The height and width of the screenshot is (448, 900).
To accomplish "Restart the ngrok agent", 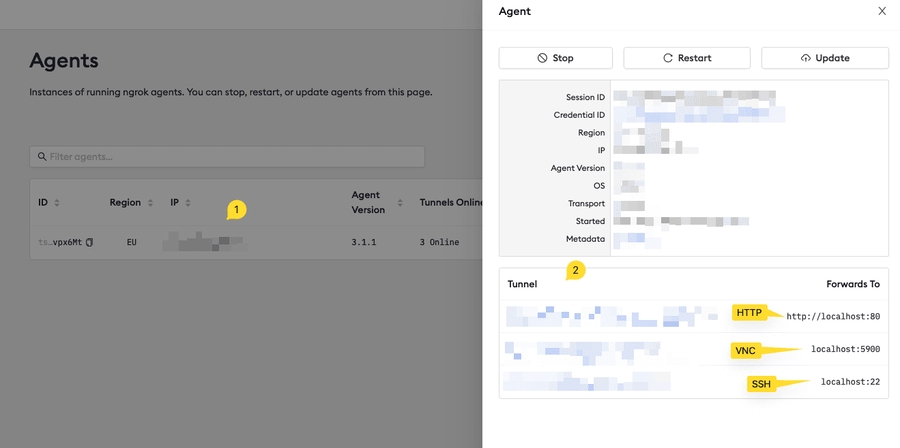I will point(686,58).
